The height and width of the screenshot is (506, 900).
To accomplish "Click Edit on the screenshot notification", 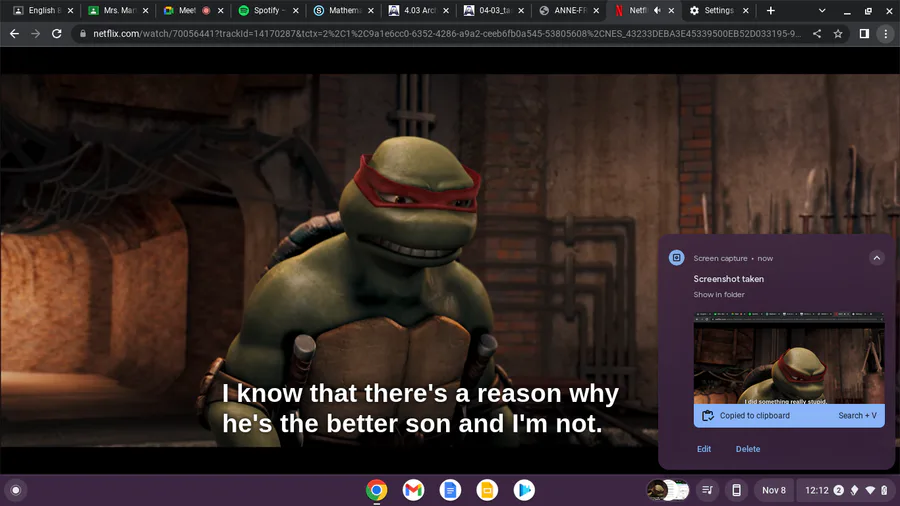I will click(704, 449).
